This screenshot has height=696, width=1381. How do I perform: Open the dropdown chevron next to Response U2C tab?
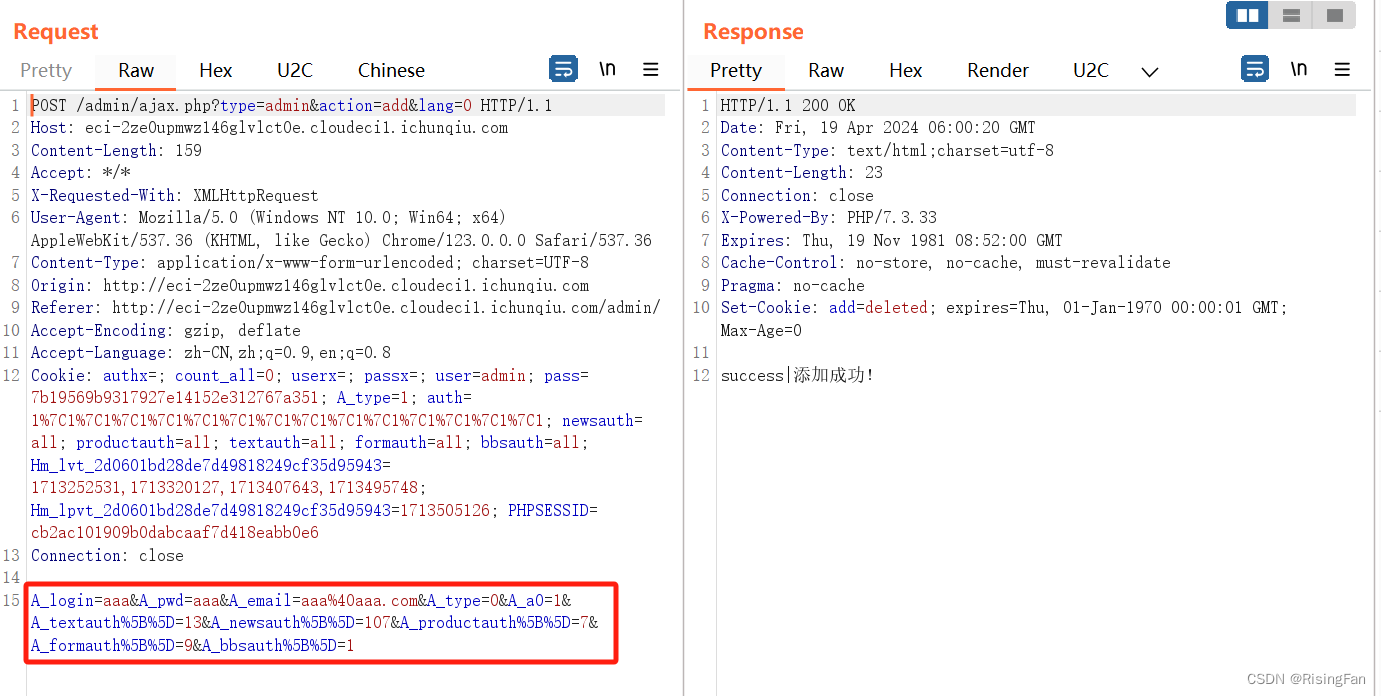pos(1149,71)
